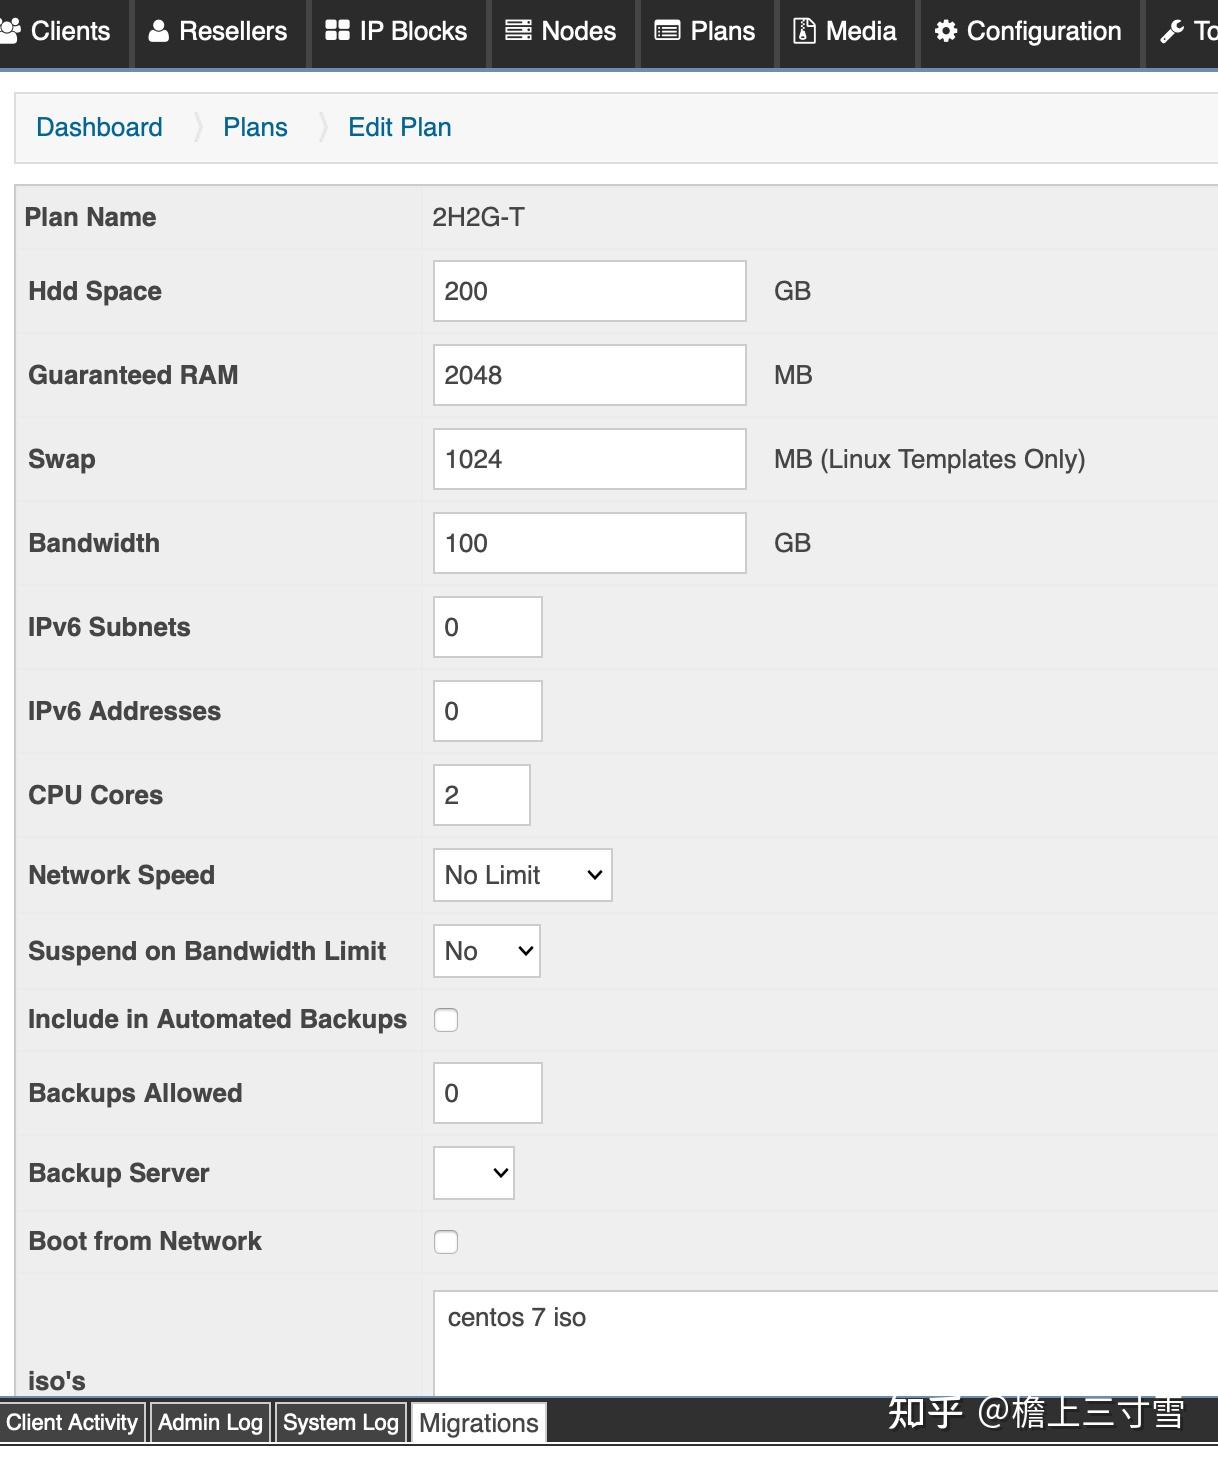Click the Plans list icon
This screenshot has height=1464, width=1218.
click(667, 31)
